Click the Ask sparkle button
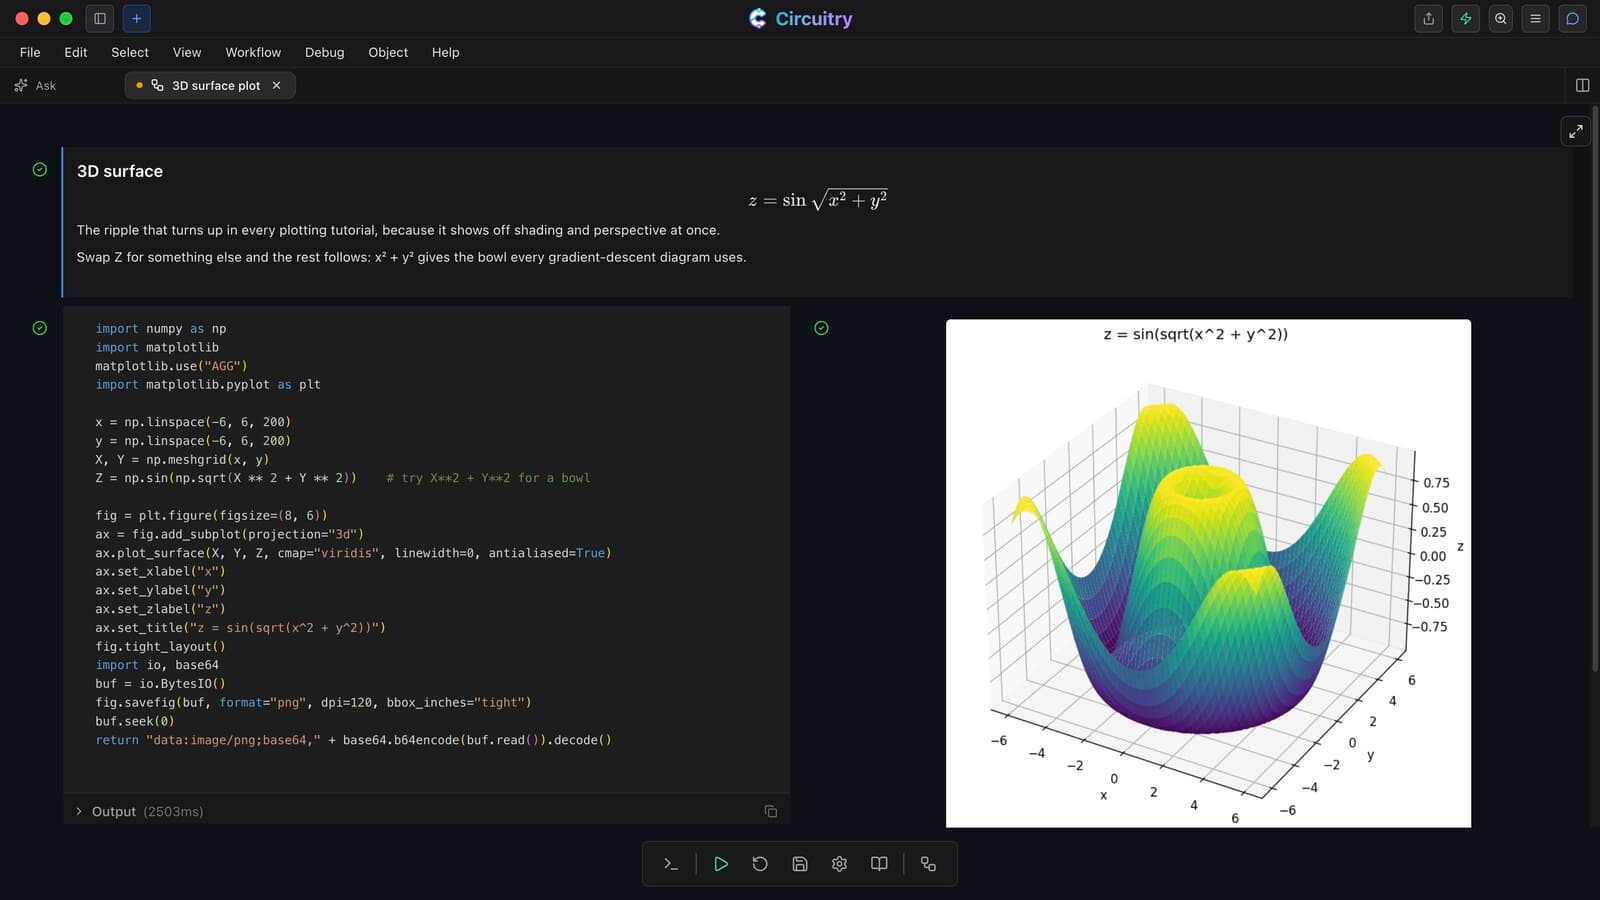Image resolution: width=1600 pixels, height=900 pixels. [x=36, y=85]
